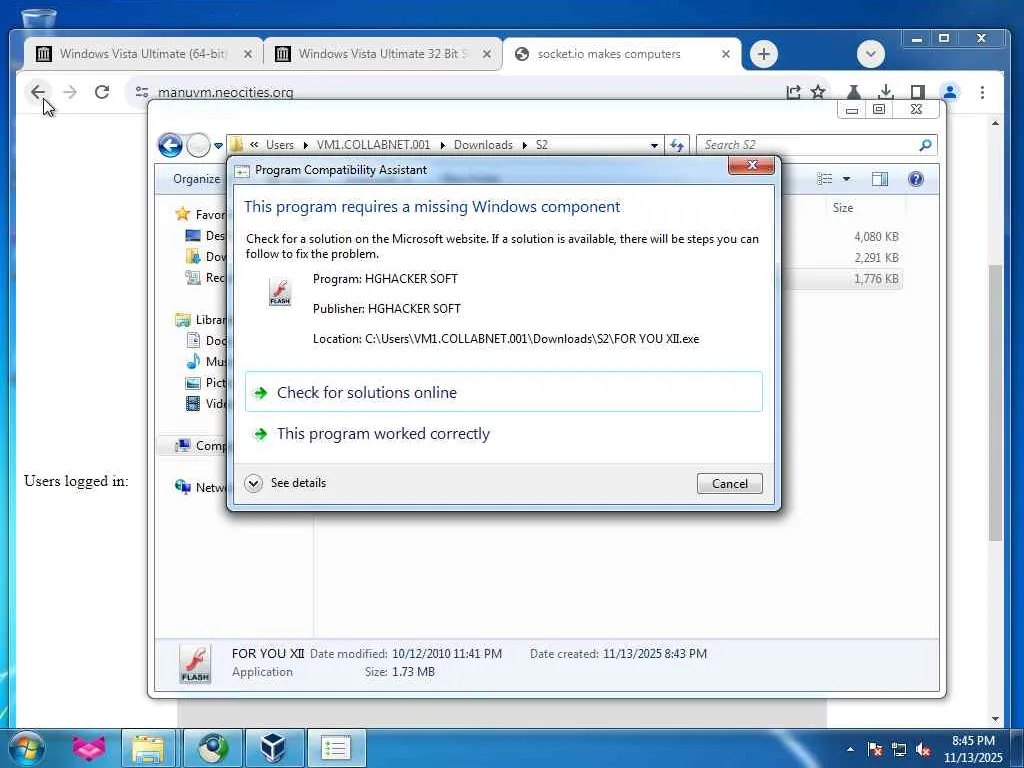Image resolution: width=1024 pixels, height=768 pixels.
Task: Open the list app taskbar icon
Action: coord(336,748)
